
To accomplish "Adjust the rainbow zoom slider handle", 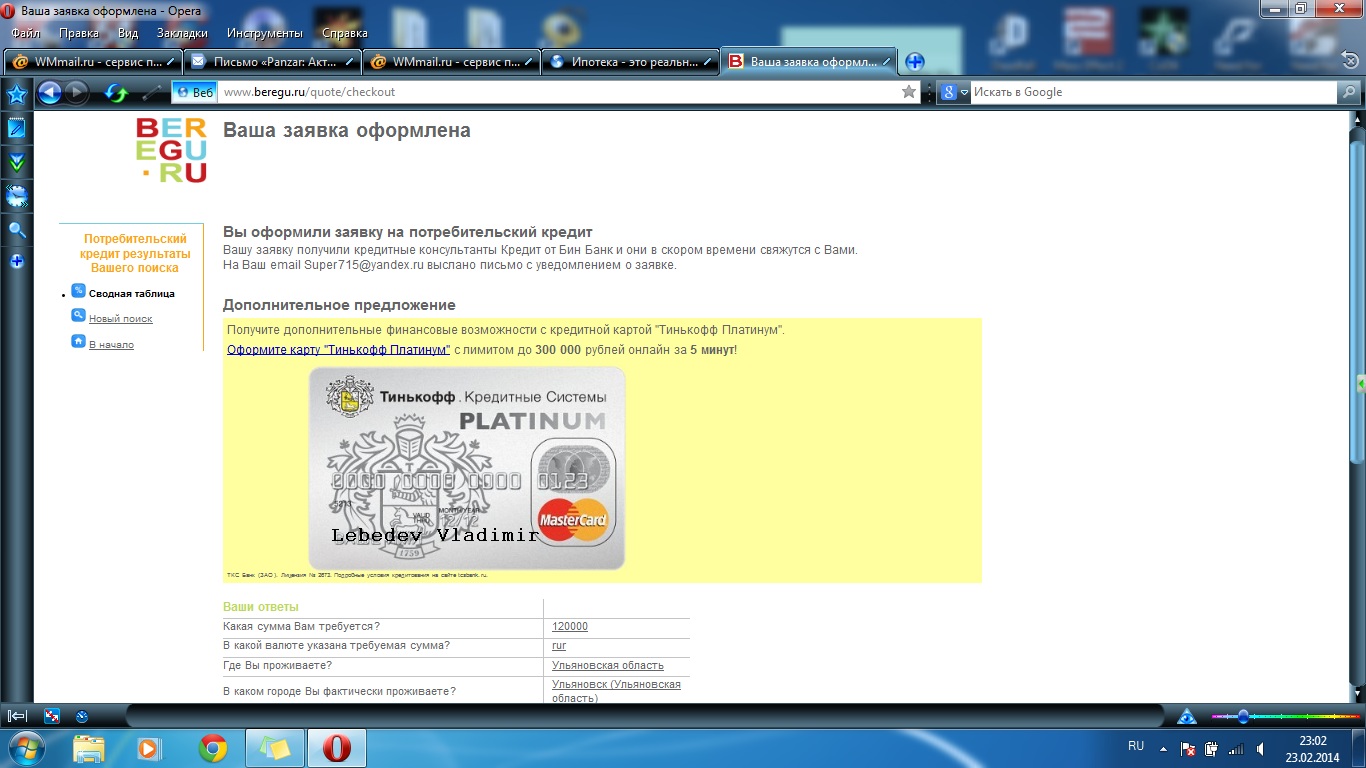I will pos(1243,716).
